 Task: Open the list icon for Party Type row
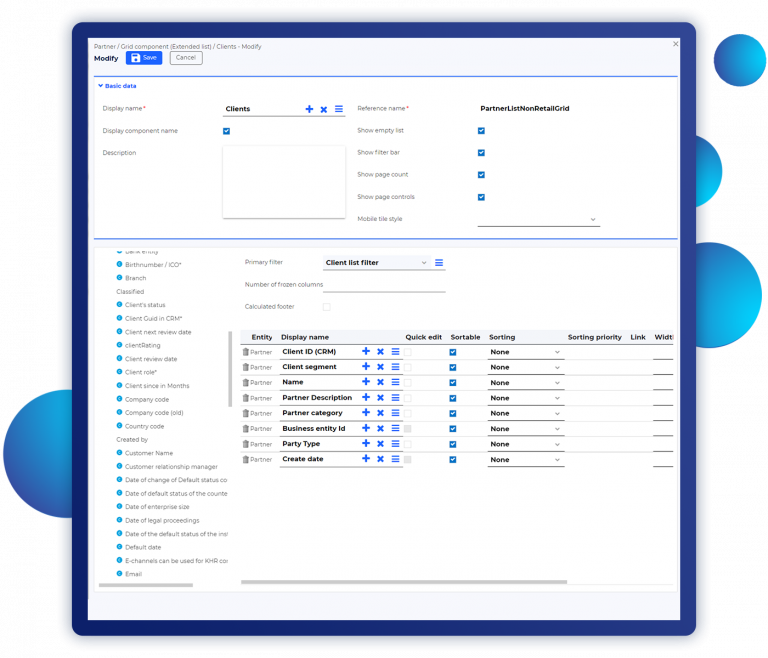395,444
